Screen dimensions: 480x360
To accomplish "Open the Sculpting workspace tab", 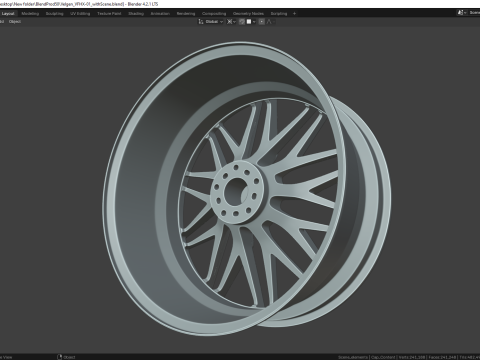I will [54, 14].
